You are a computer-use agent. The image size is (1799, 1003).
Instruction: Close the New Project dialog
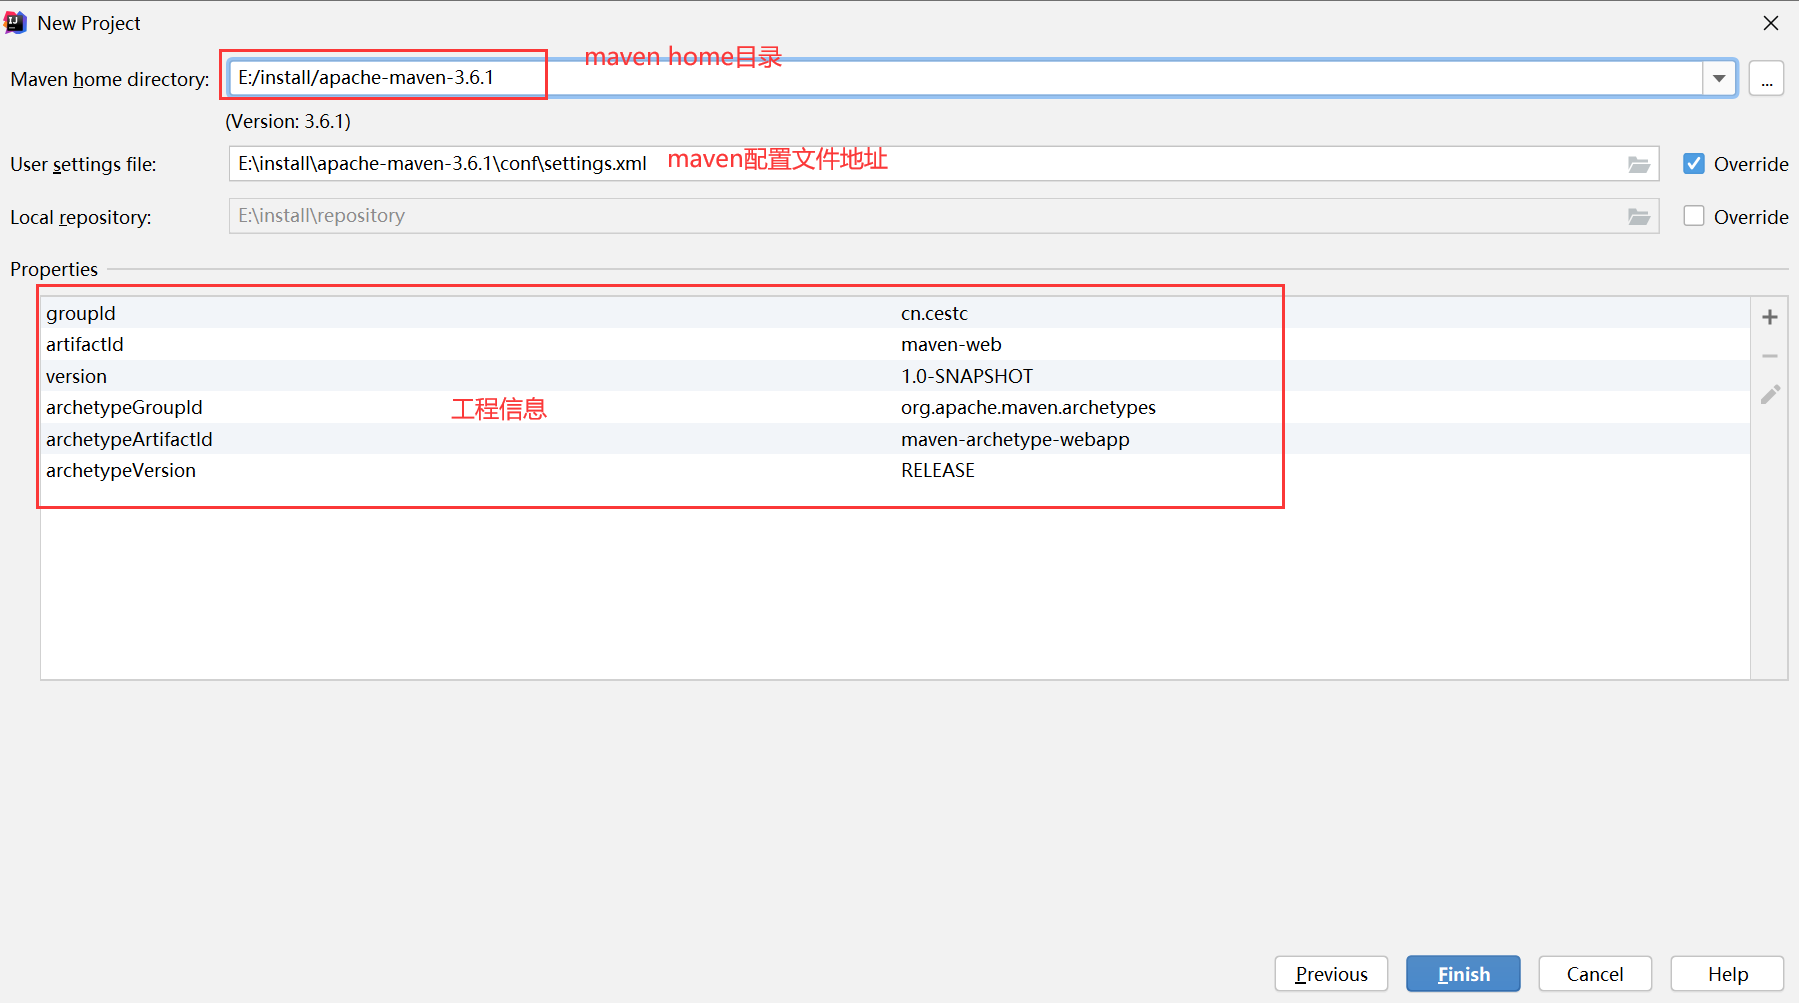pyautogui.click(x=1770, y=23)
